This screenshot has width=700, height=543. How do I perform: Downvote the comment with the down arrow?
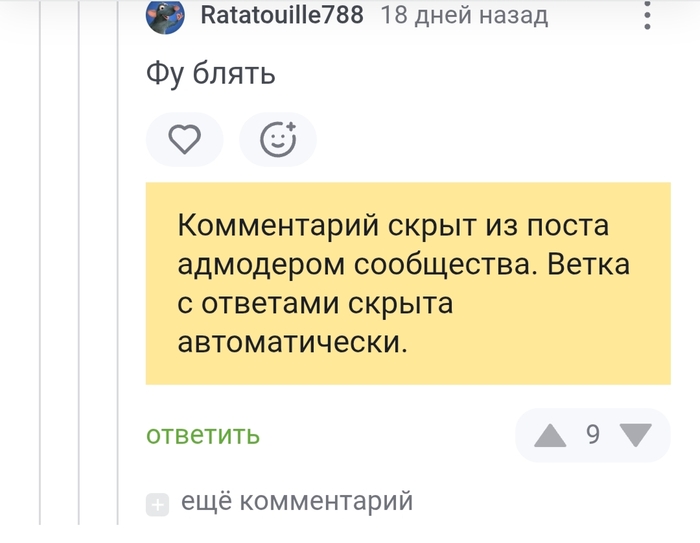point(635,435)
